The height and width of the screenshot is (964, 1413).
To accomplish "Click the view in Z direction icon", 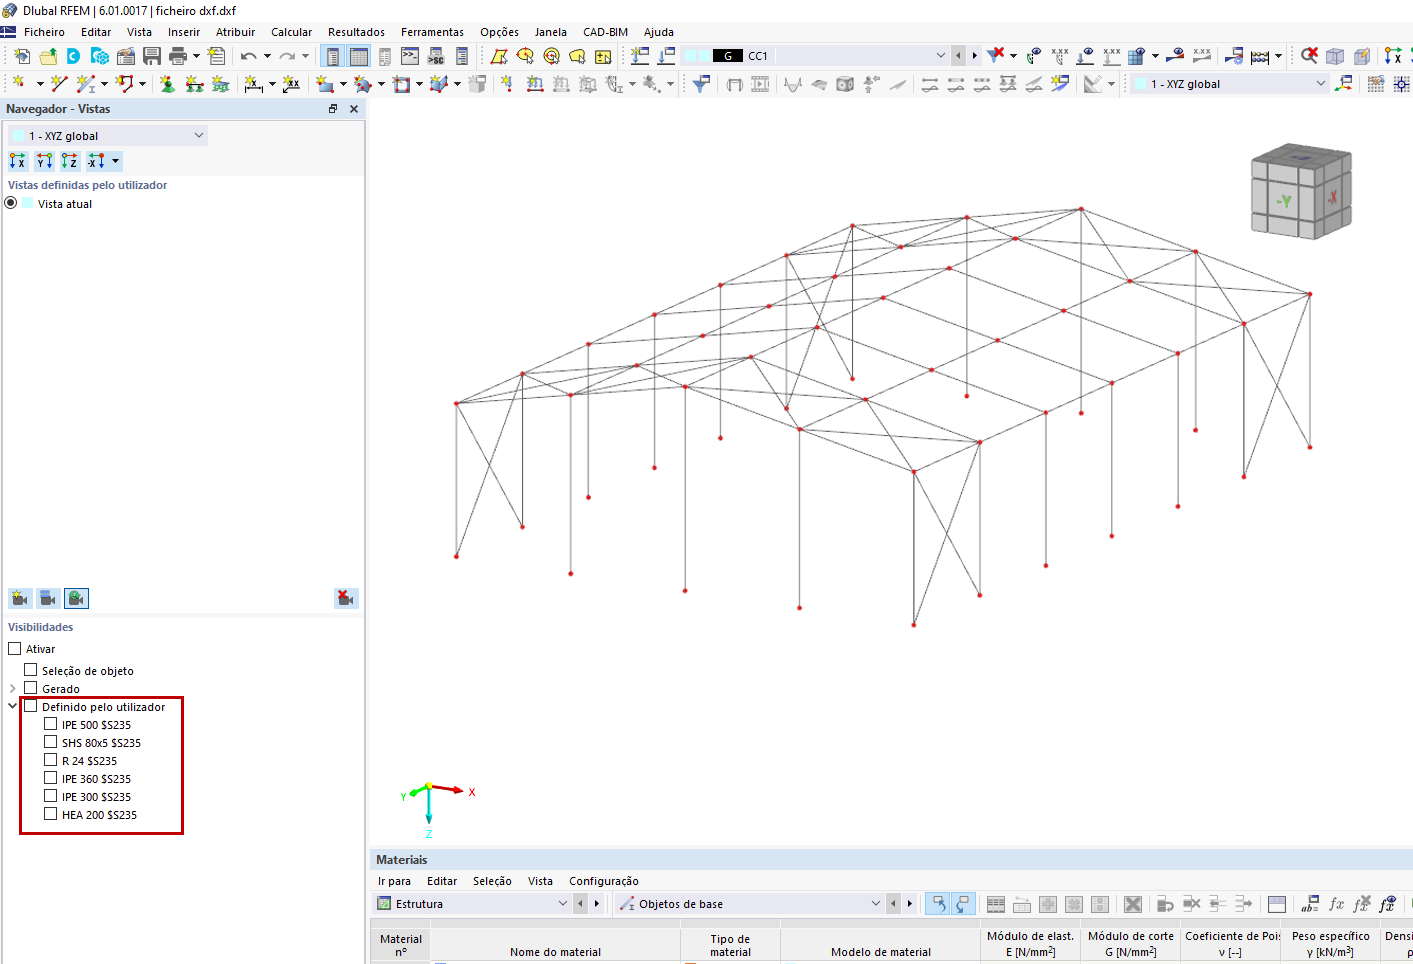I will tap(70, 161).
